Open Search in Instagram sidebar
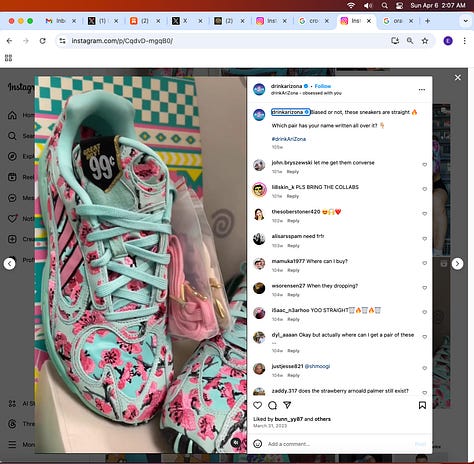 click(x=12, y=136)
